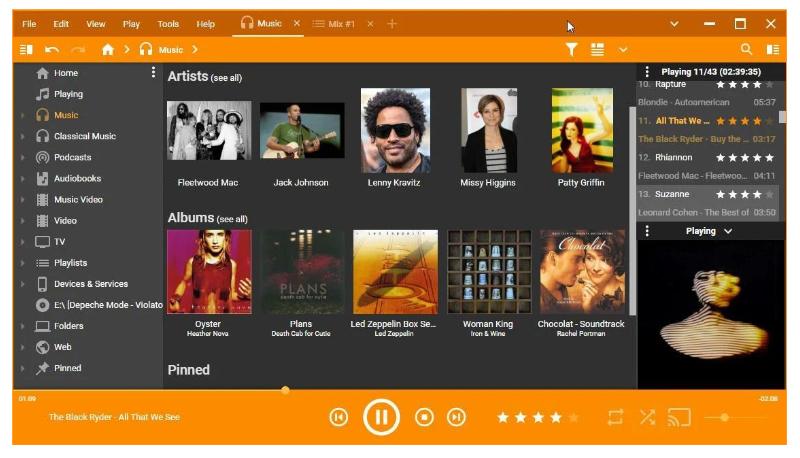800x458 pixels.
Task: Toggle the left panel layout icon
Action: pyautogui.click(x=26, y=49)
